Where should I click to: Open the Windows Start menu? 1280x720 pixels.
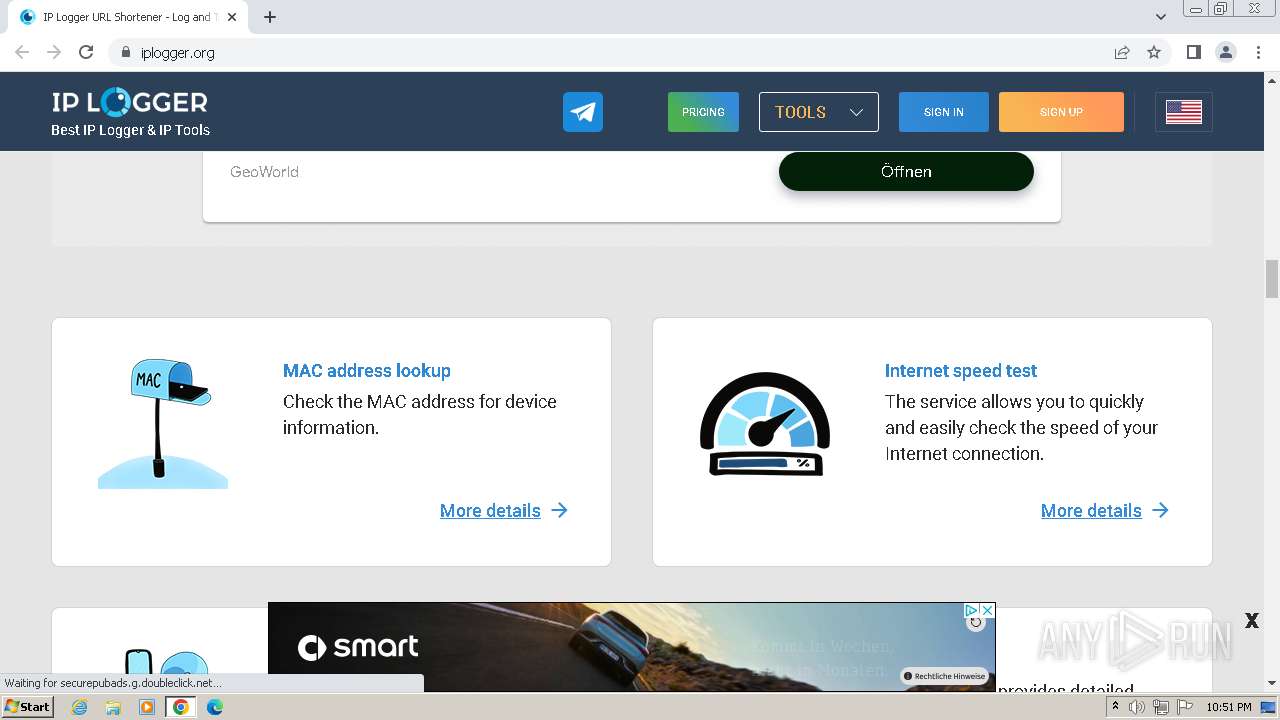pos(27,707)
